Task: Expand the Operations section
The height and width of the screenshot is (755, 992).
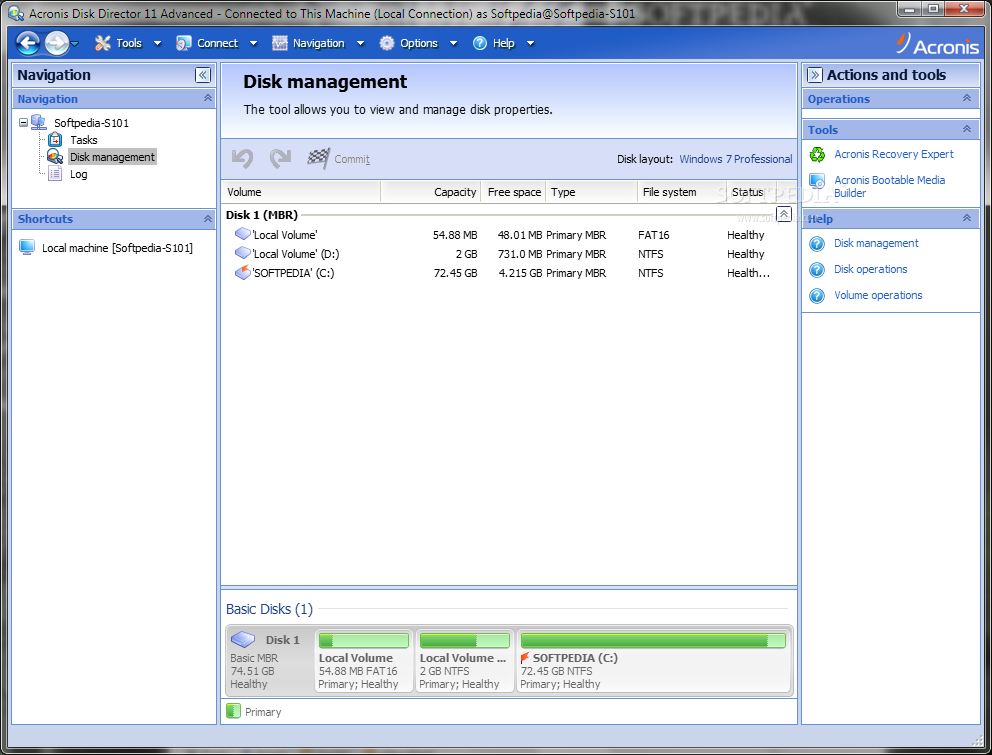Action: [967, 99]
